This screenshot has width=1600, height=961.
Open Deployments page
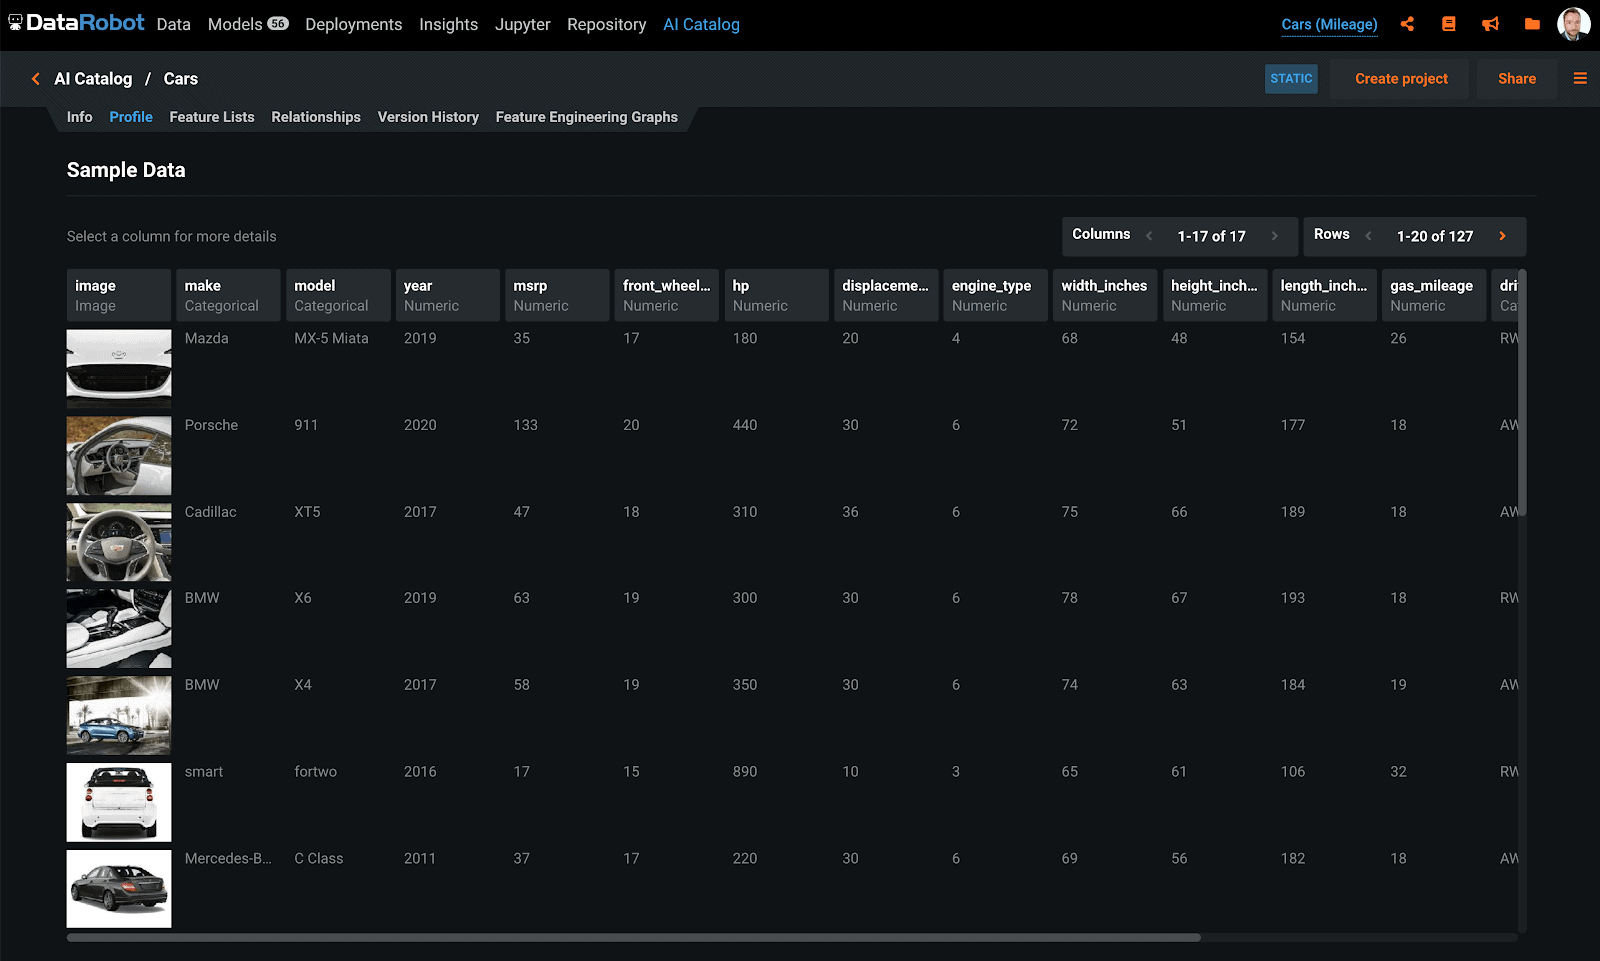(353, 24)
